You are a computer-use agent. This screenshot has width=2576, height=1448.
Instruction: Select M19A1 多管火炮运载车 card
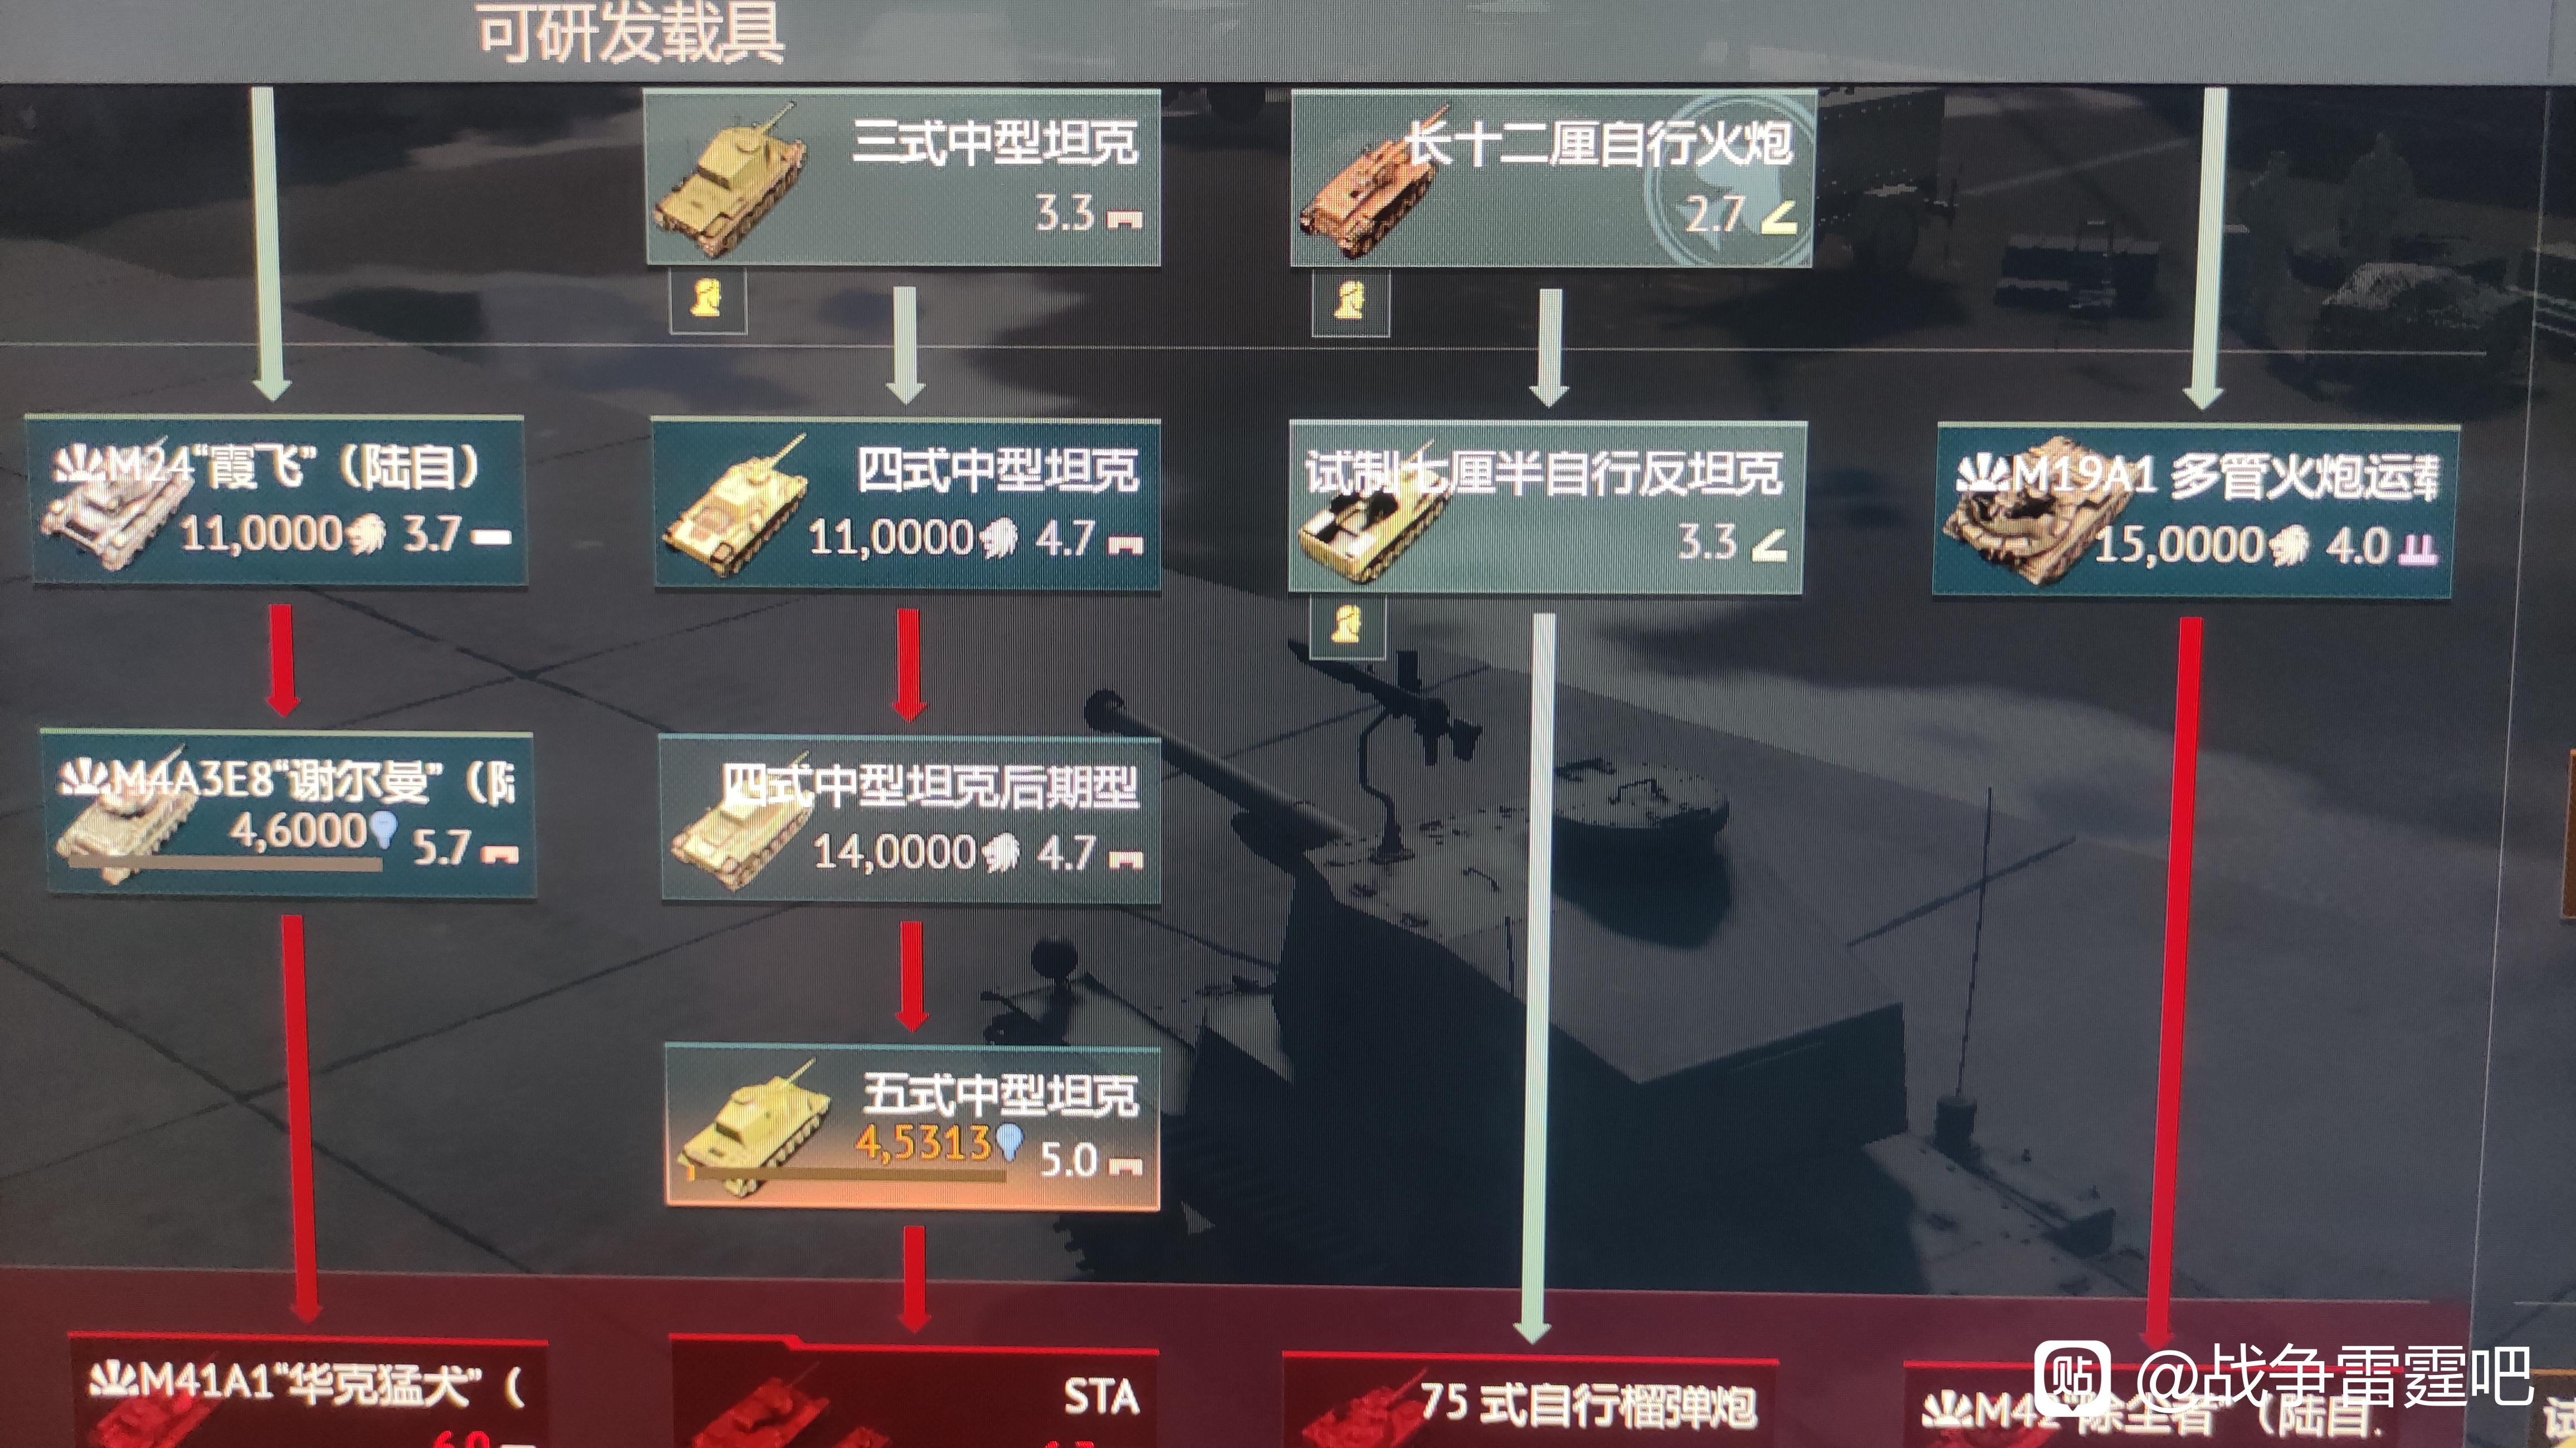pyautogui.click(x=2195, y=510)
